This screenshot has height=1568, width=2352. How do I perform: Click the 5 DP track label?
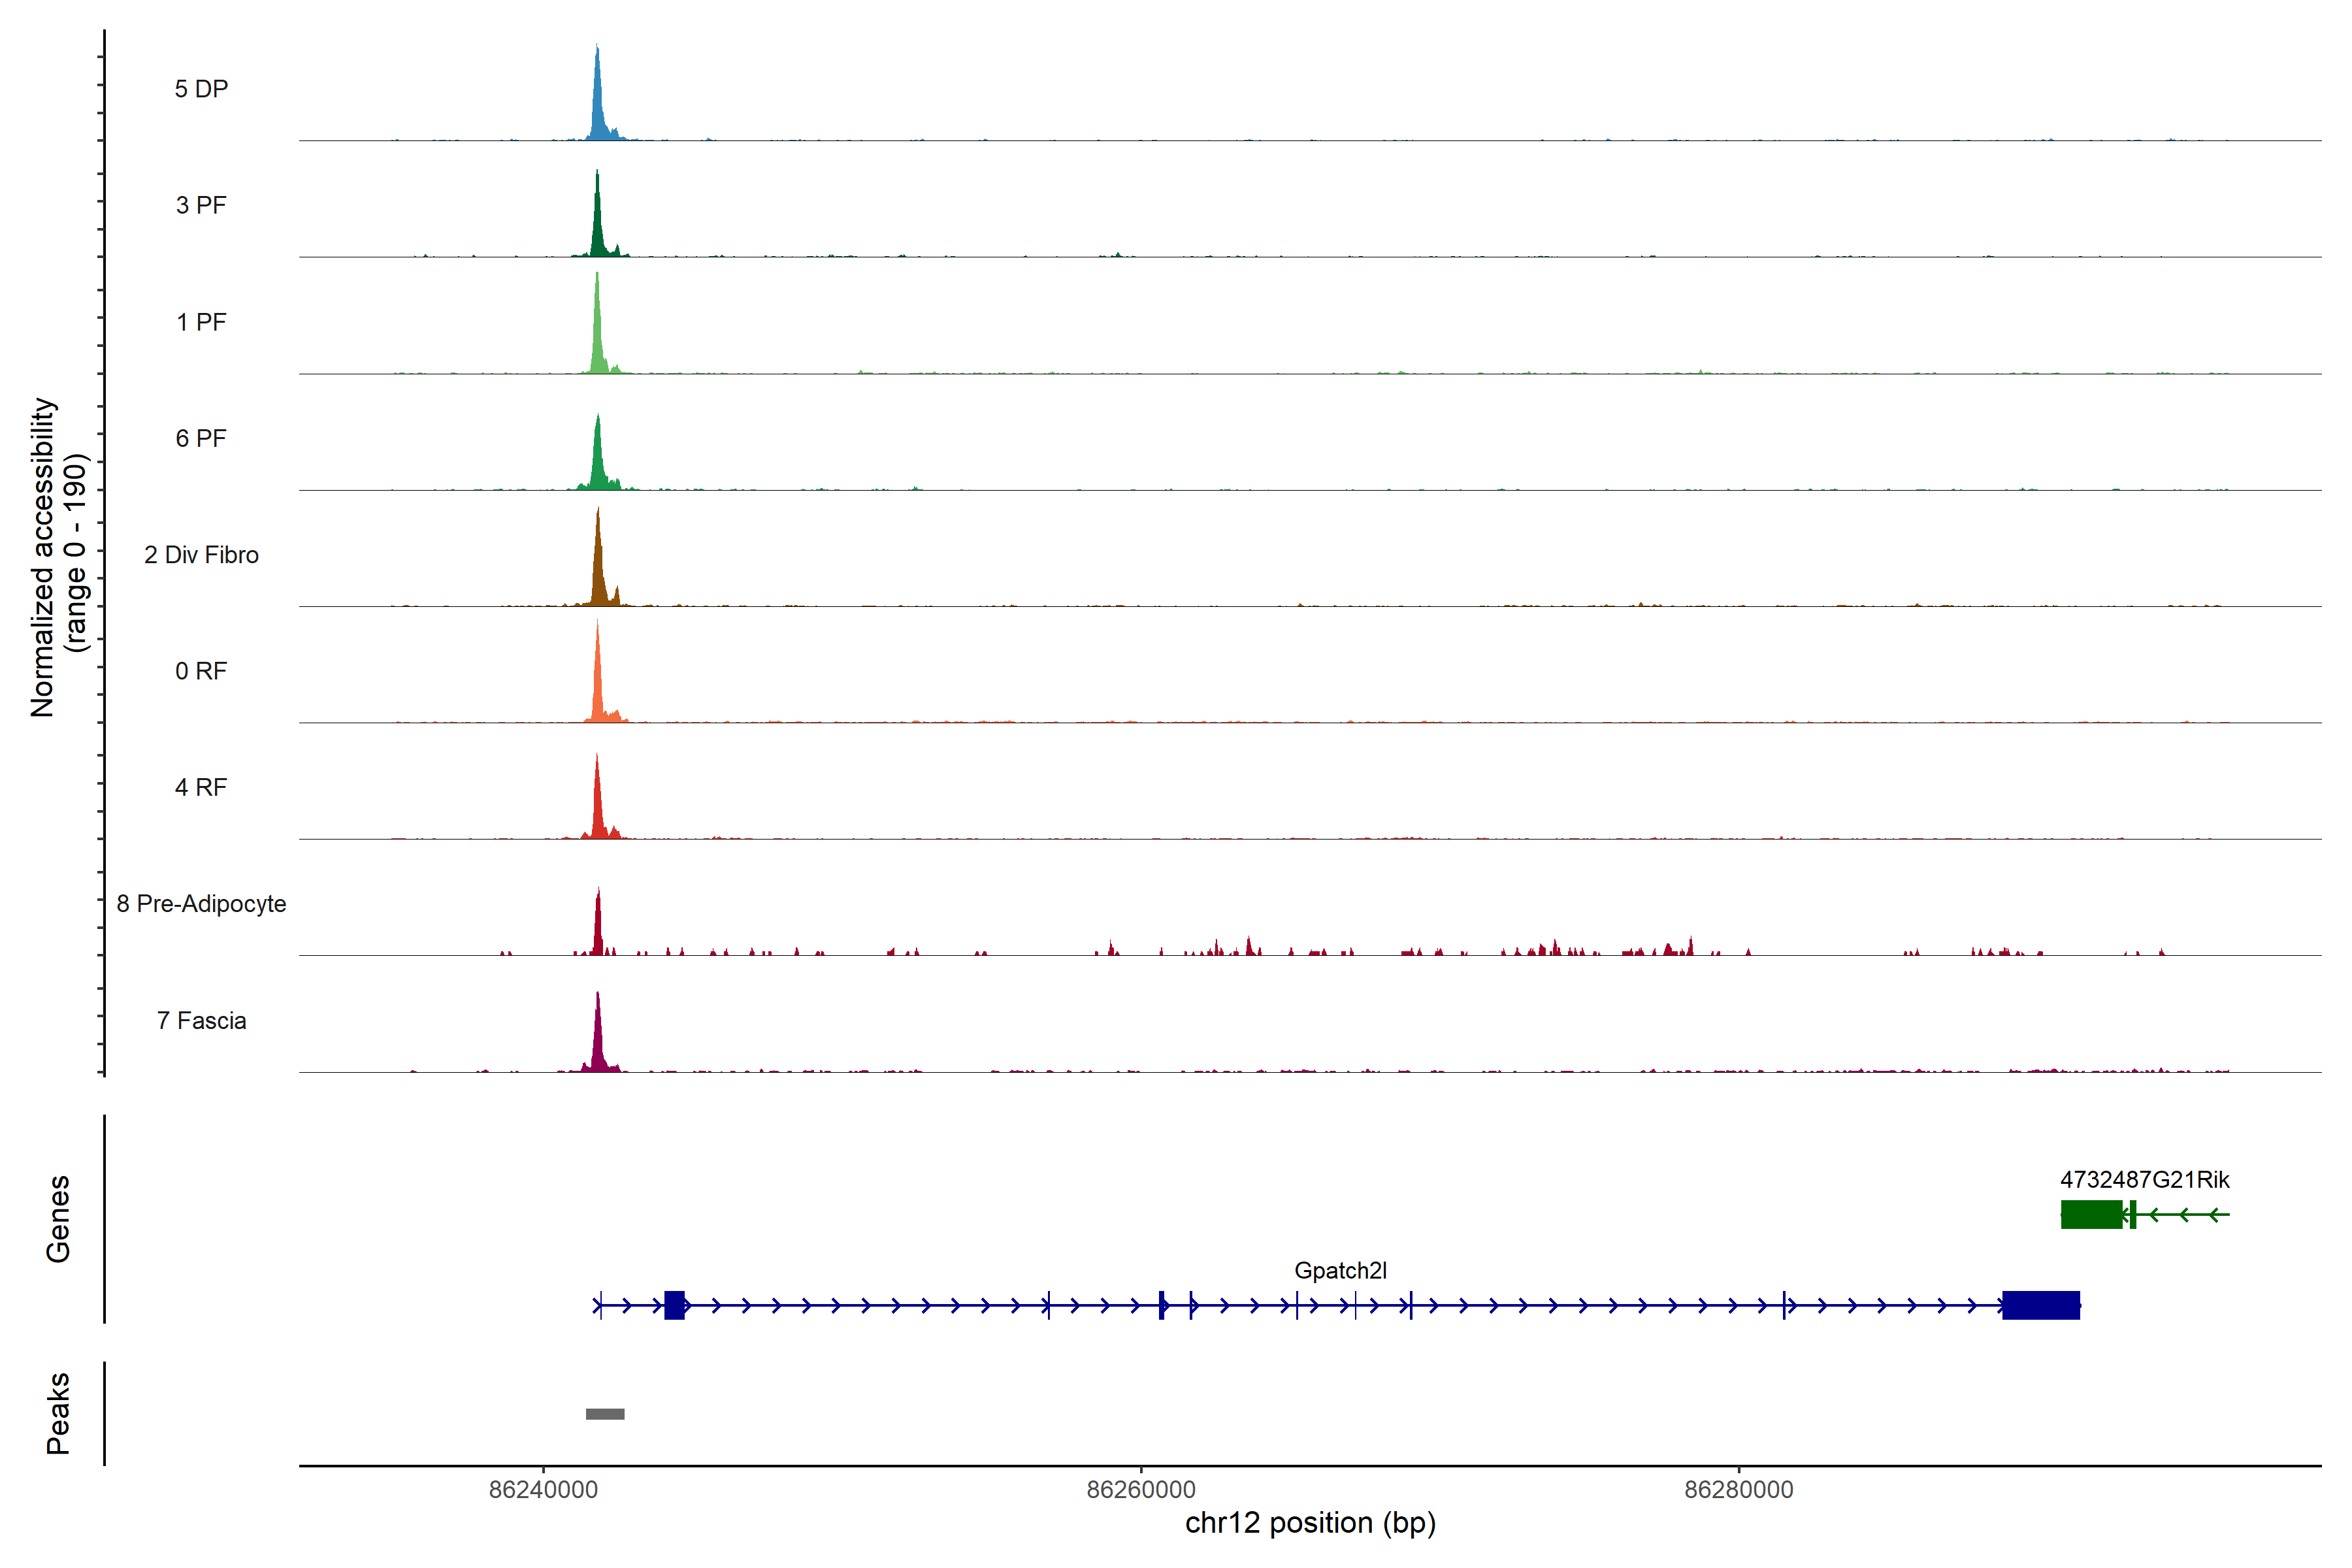click(x=201, y=89)
